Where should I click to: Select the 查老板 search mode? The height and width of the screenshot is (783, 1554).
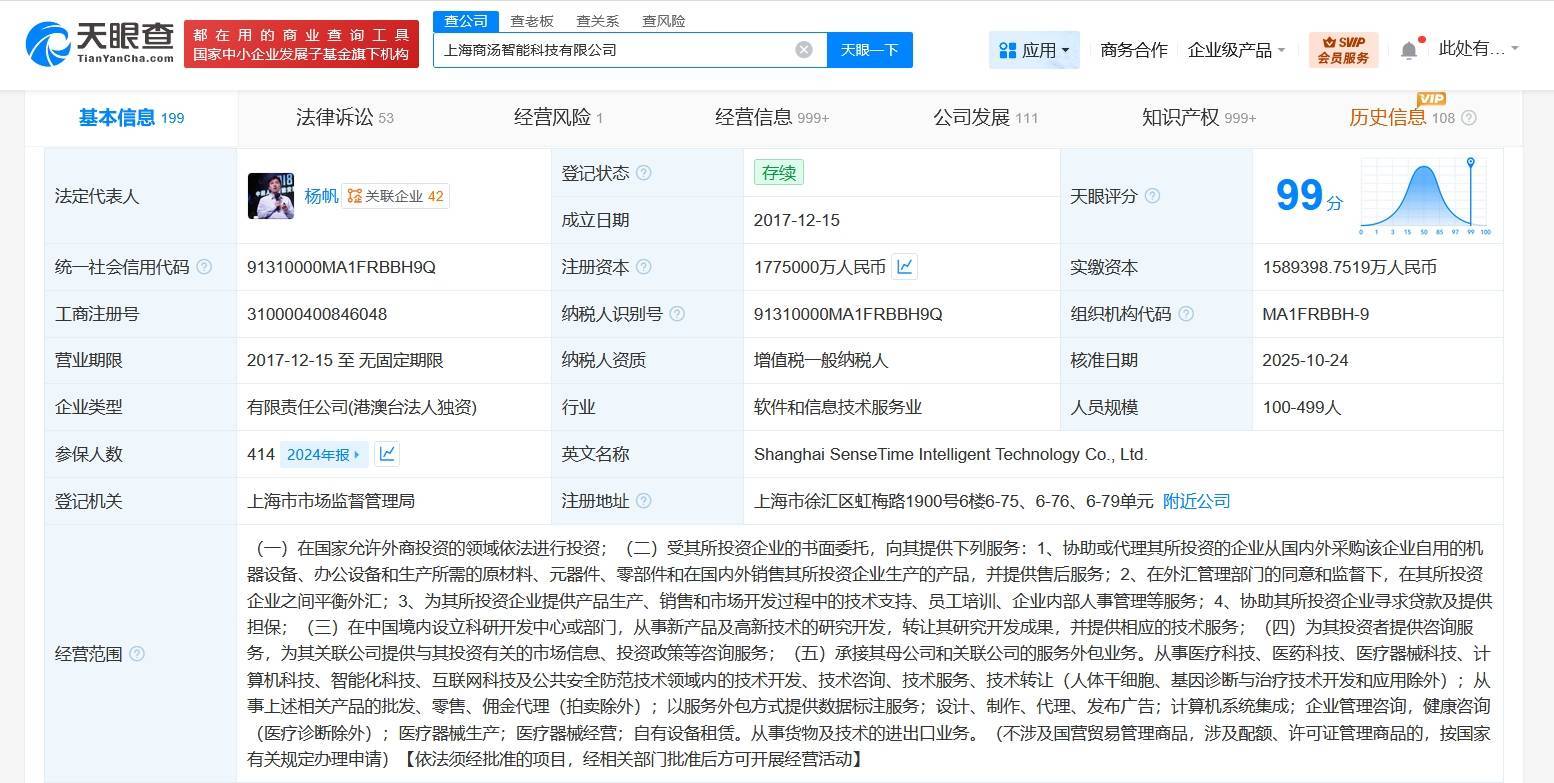532,21
